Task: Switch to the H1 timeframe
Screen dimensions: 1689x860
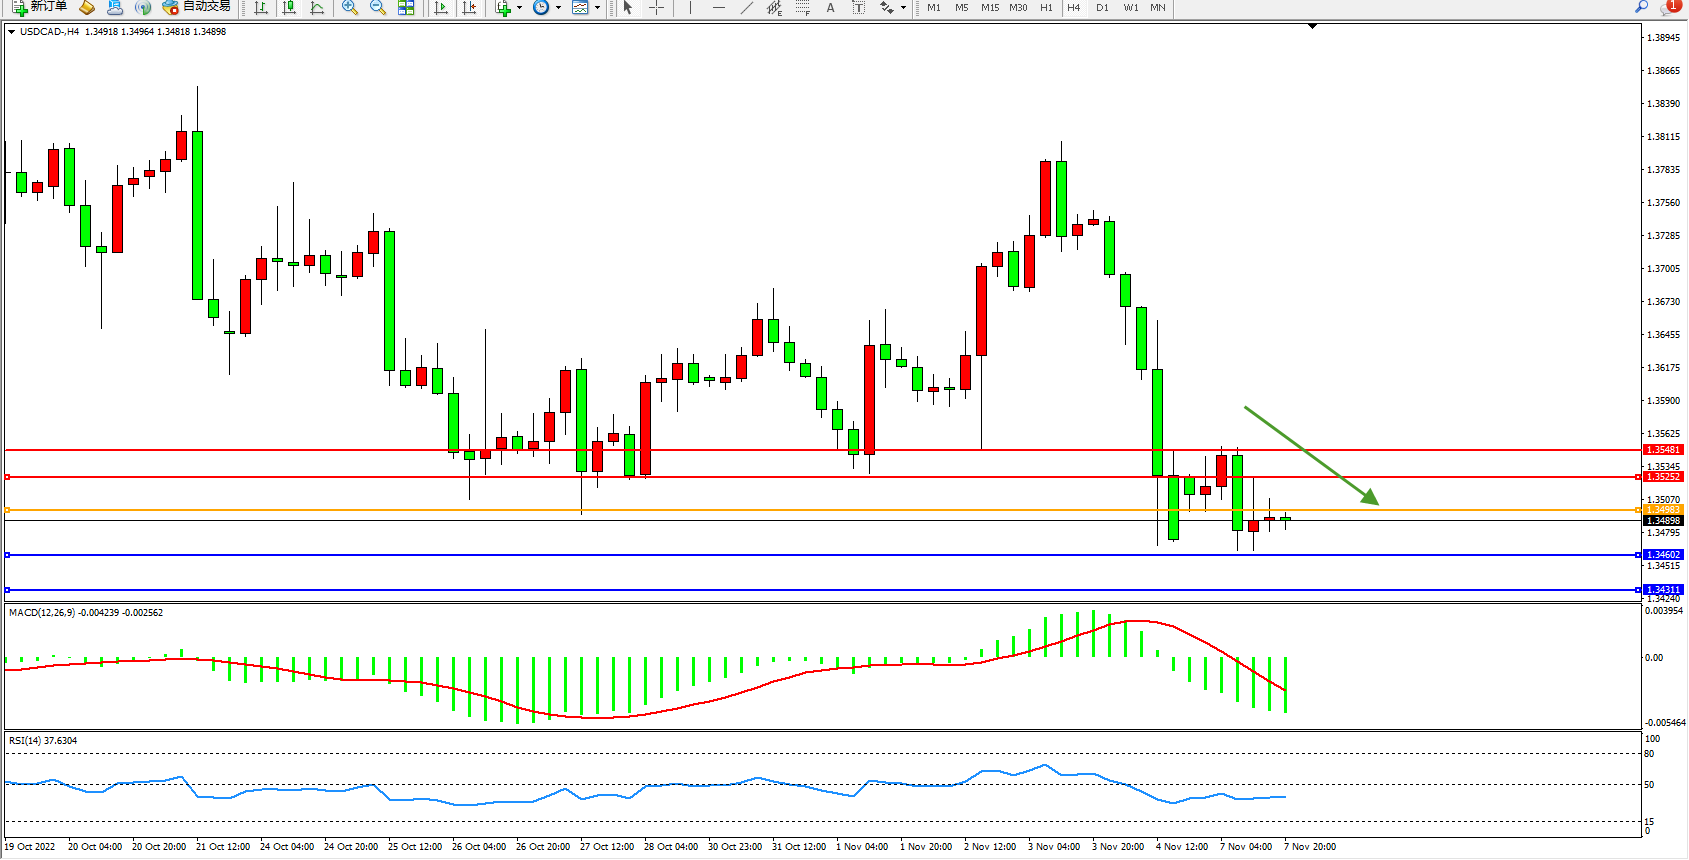Action: 1046,8
